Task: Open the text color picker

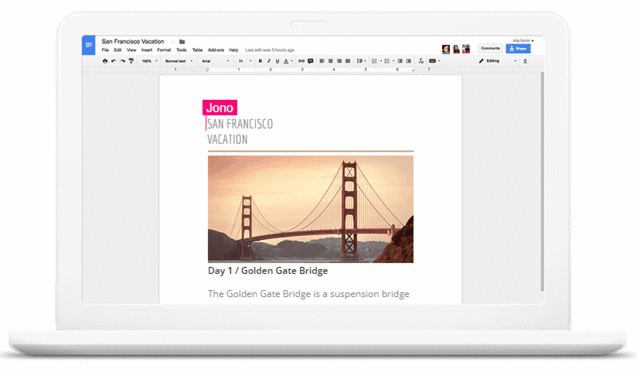Action: [288, 61]
